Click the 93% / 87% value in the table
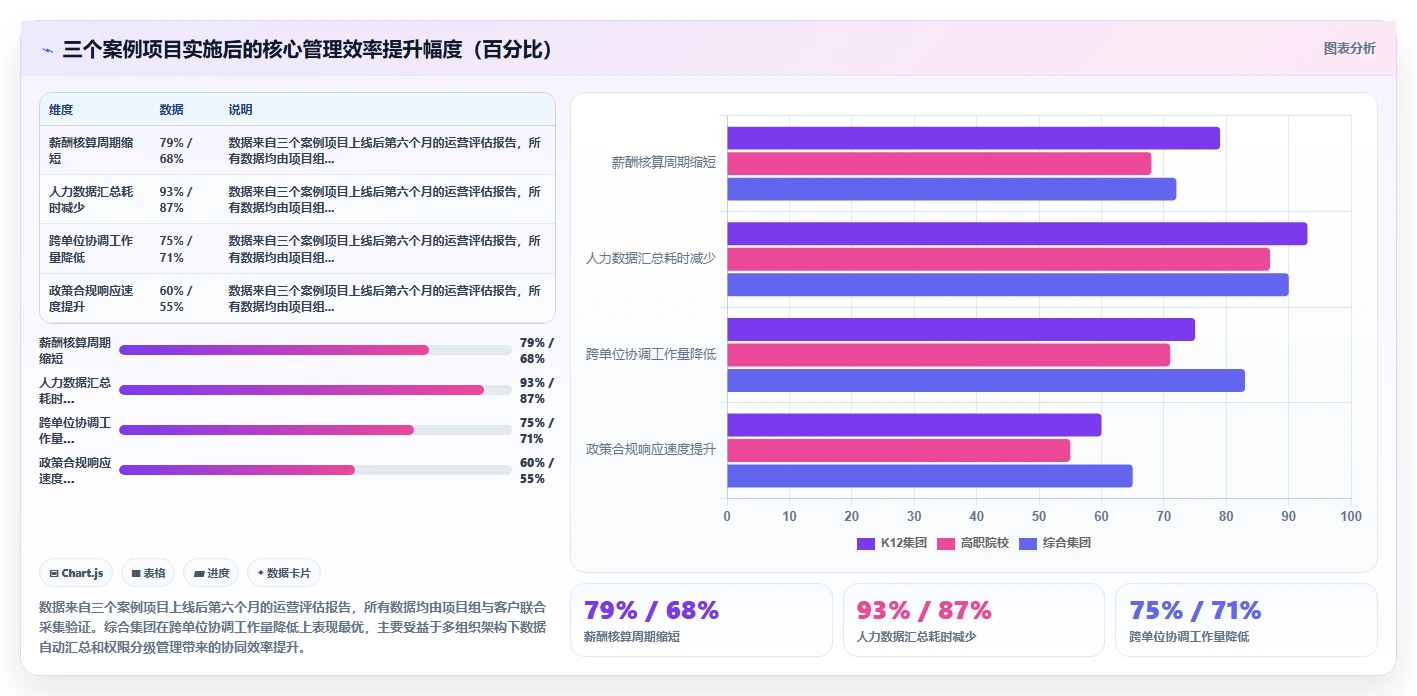The image size is (1417, 696). pos(176,199)
